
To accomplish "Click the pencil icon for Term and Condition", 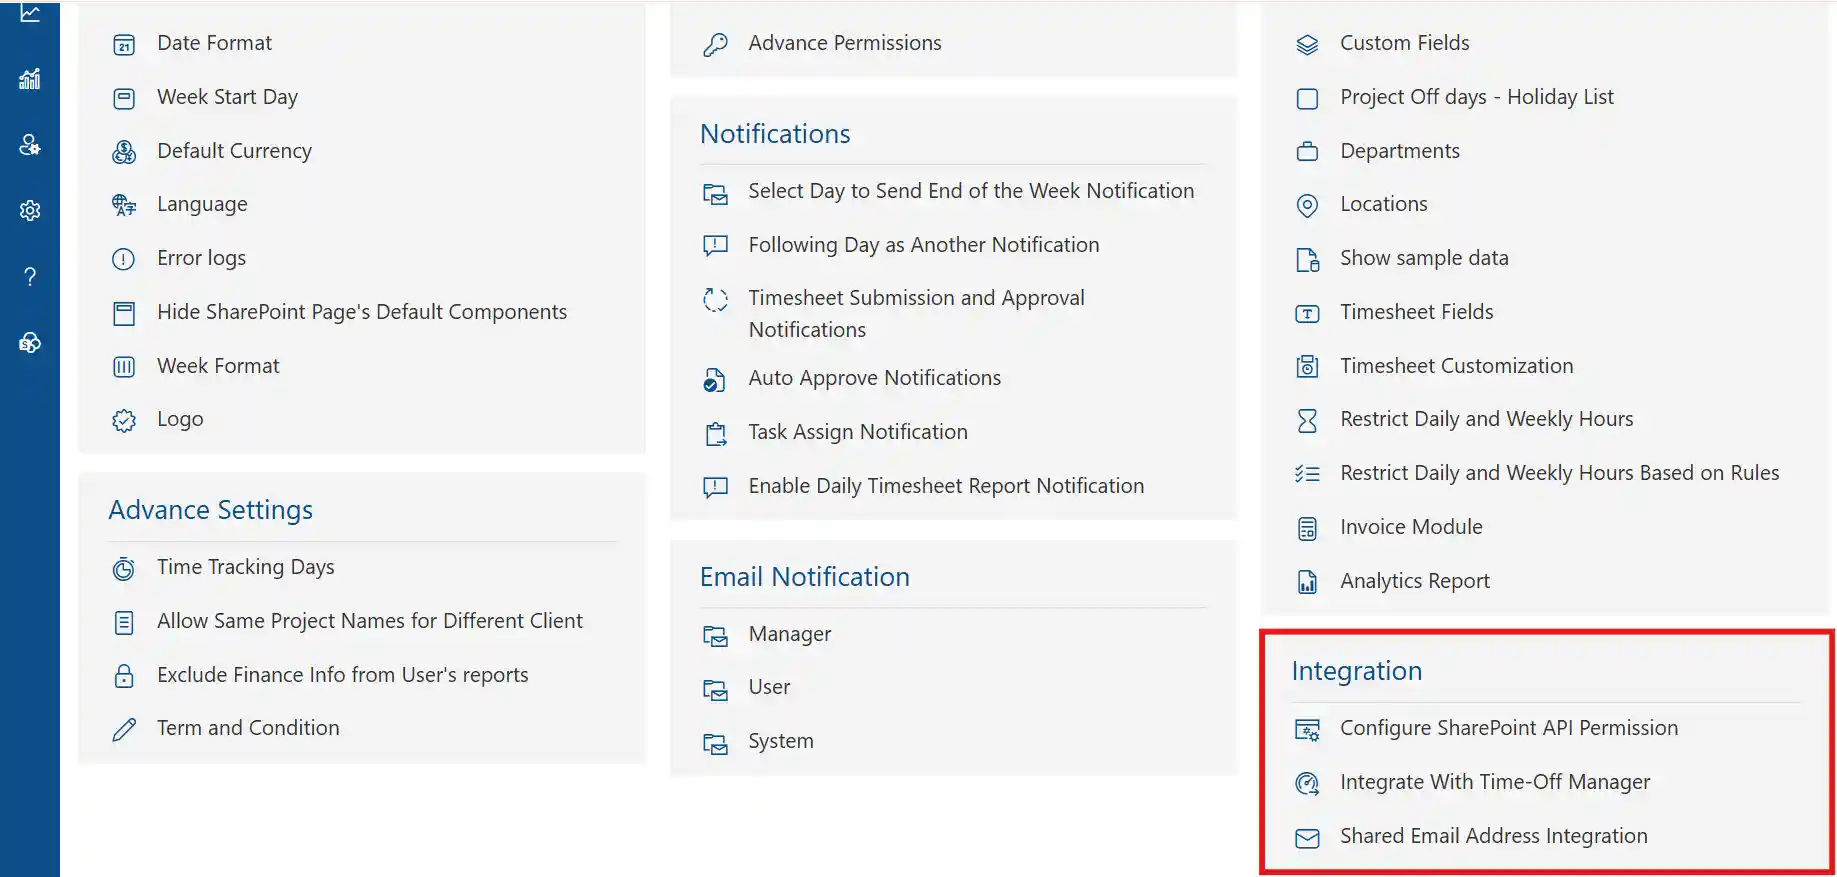I will [x=124, y=729].
